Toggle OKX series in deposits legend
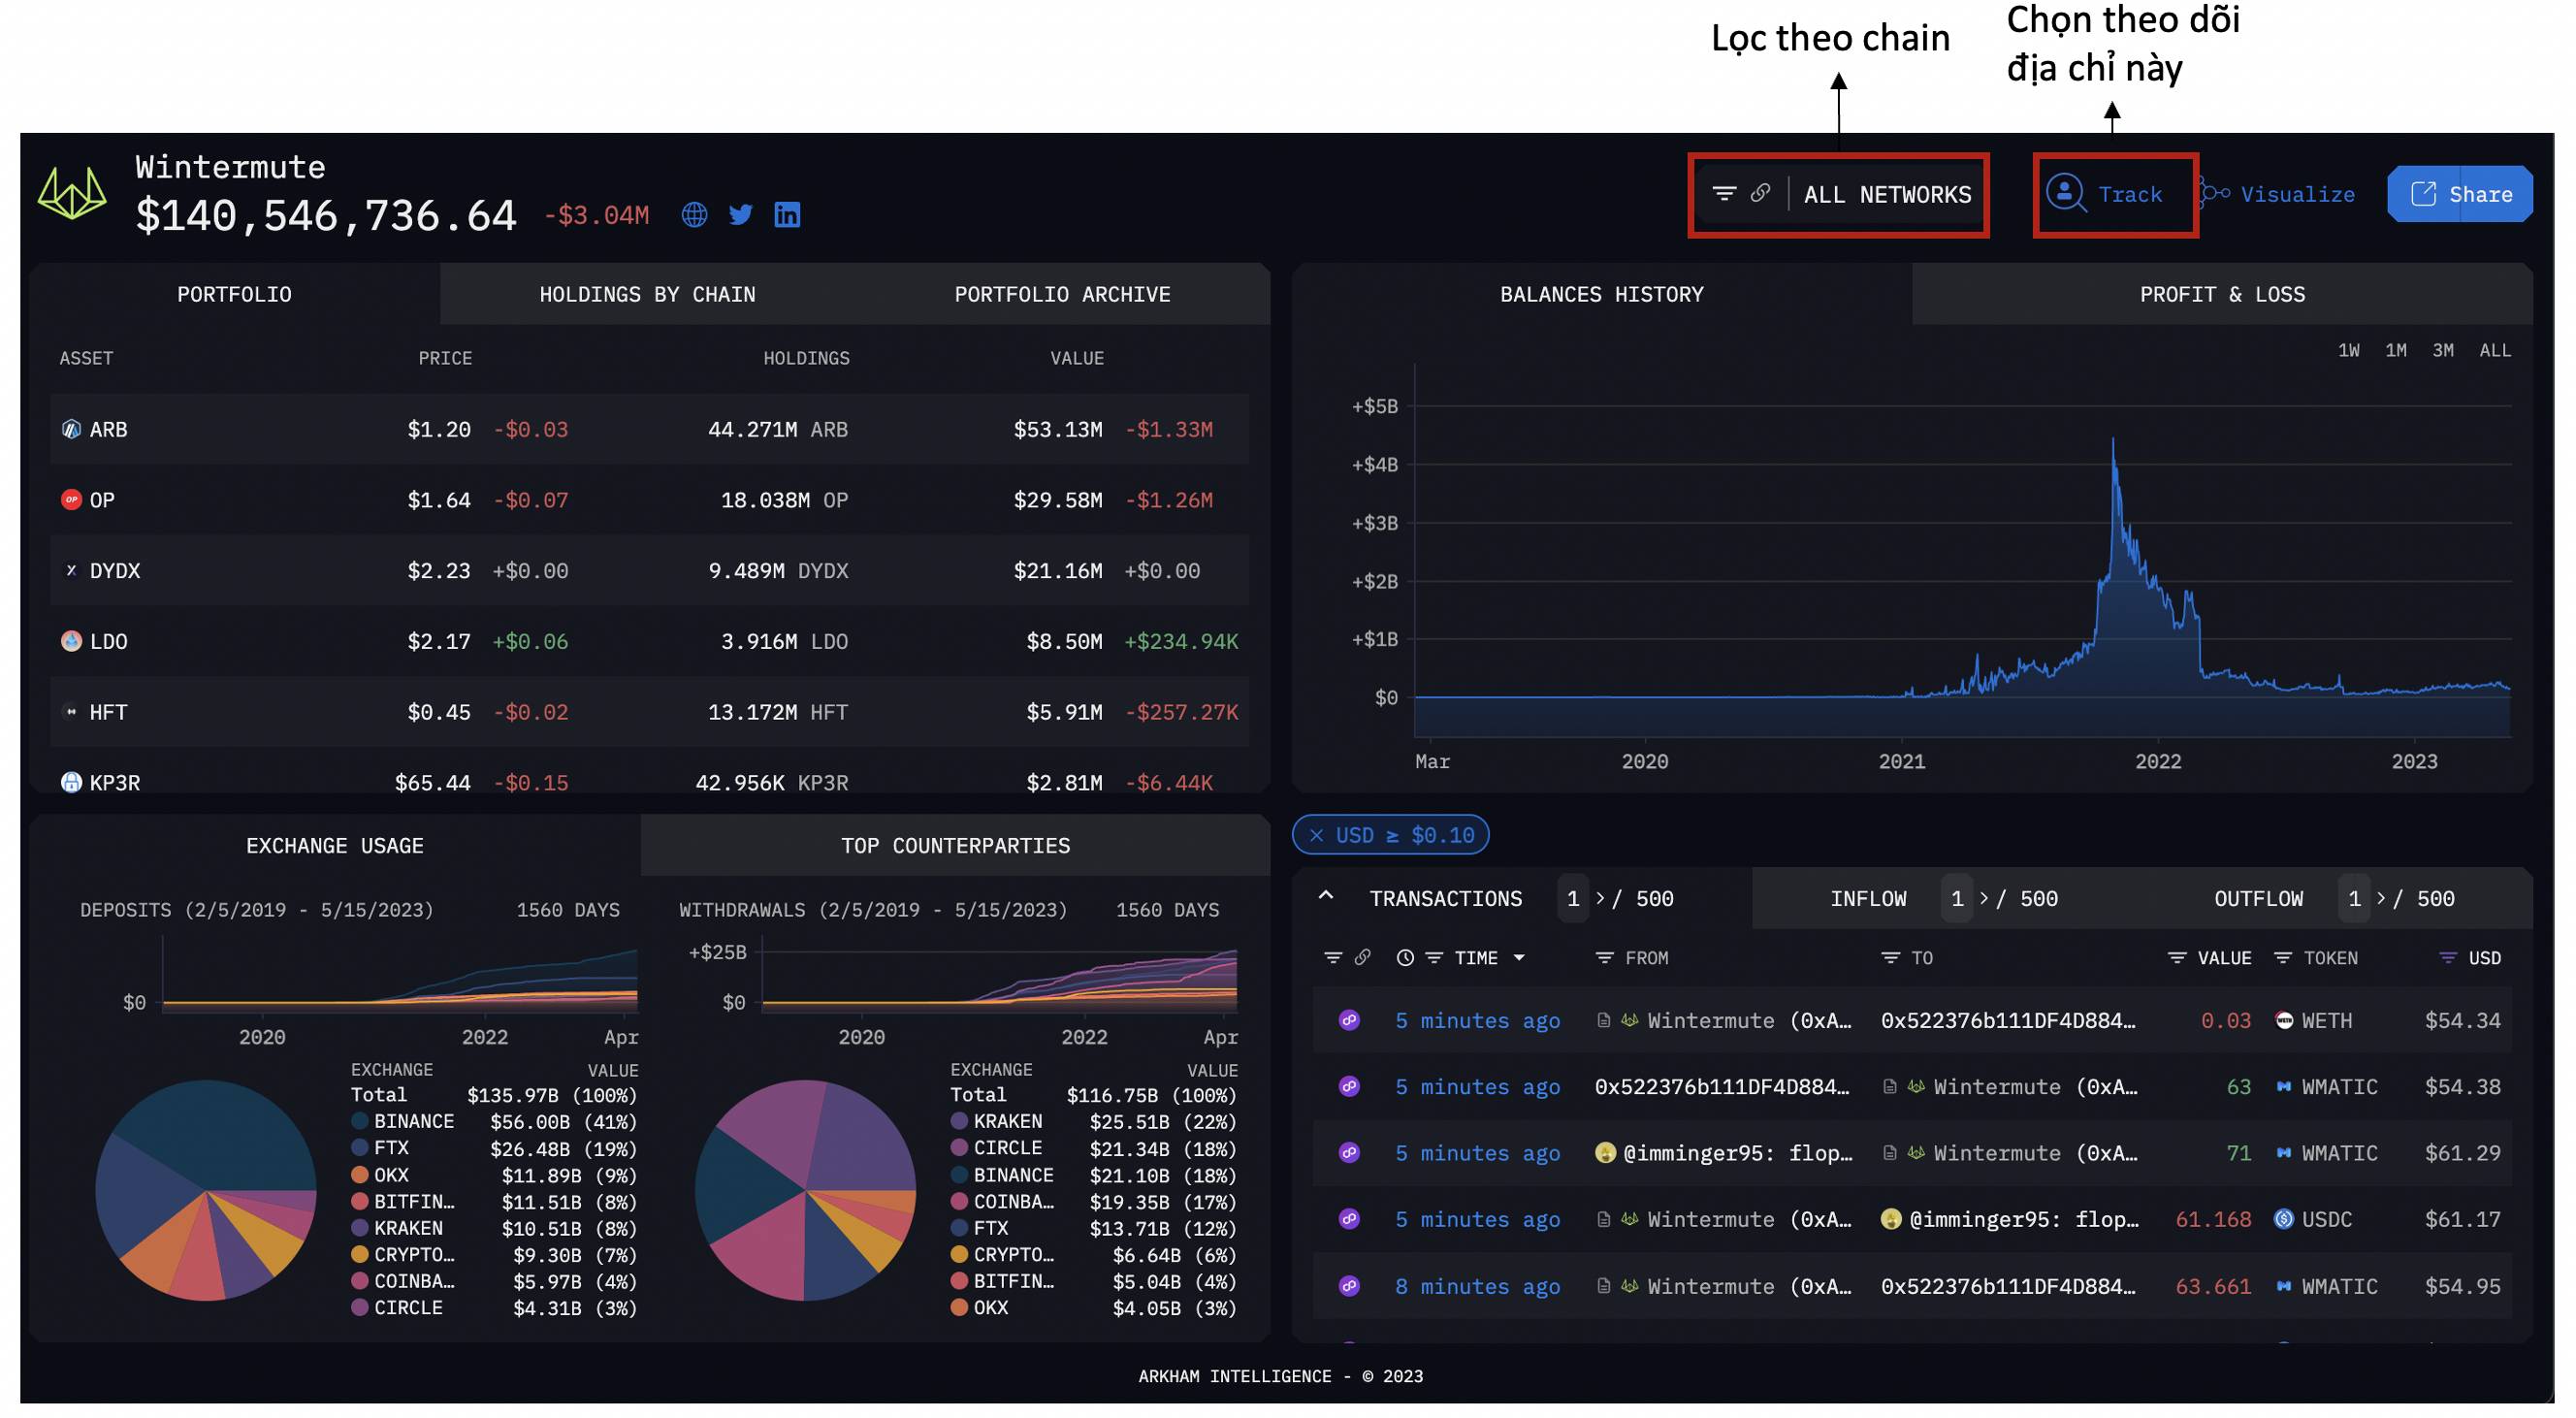Screen dimensions: 2576x1418 (380, 1176)
